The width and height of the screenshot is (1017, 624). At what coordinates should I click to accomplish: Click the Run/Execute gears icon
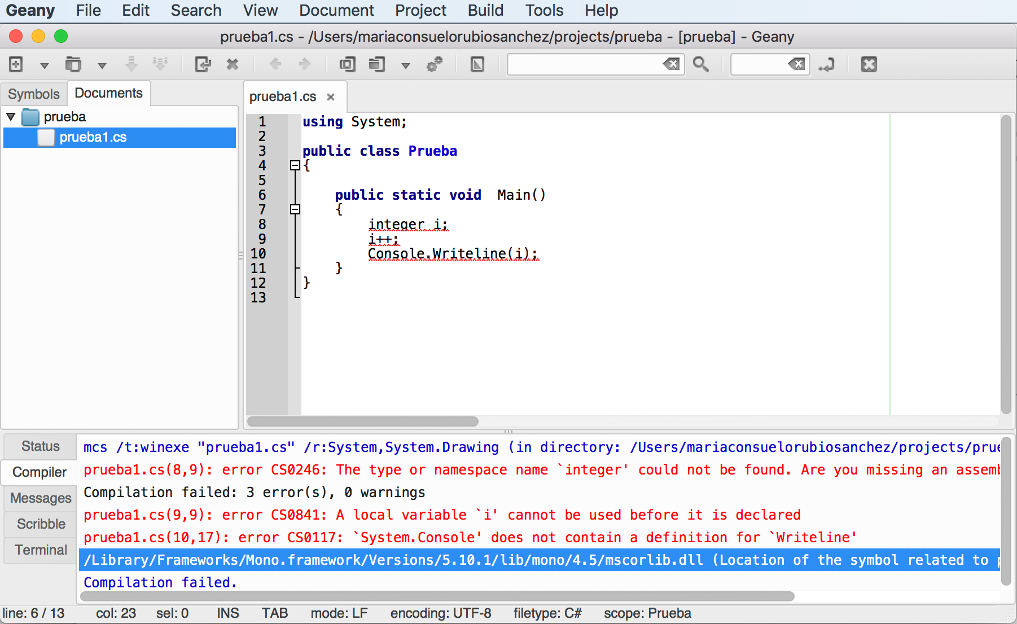[x=435, y=64]
